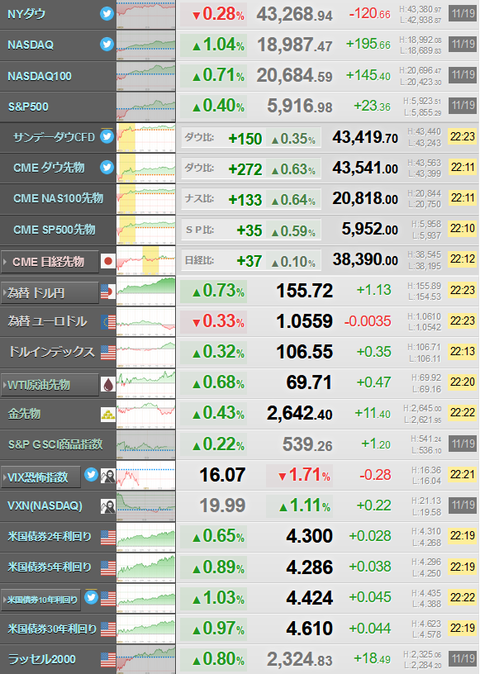Click the Twitter icon beside VIX恐怖指数
This screenshot has height=674, width=480.
click(x=91, y=475)
